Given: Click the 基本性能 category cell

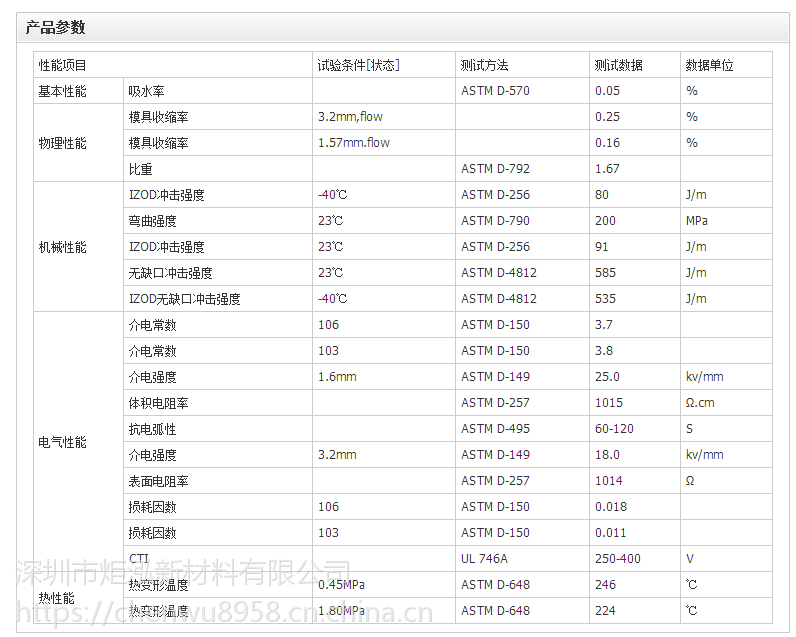Looking at the screenshot, I should 63,91.
